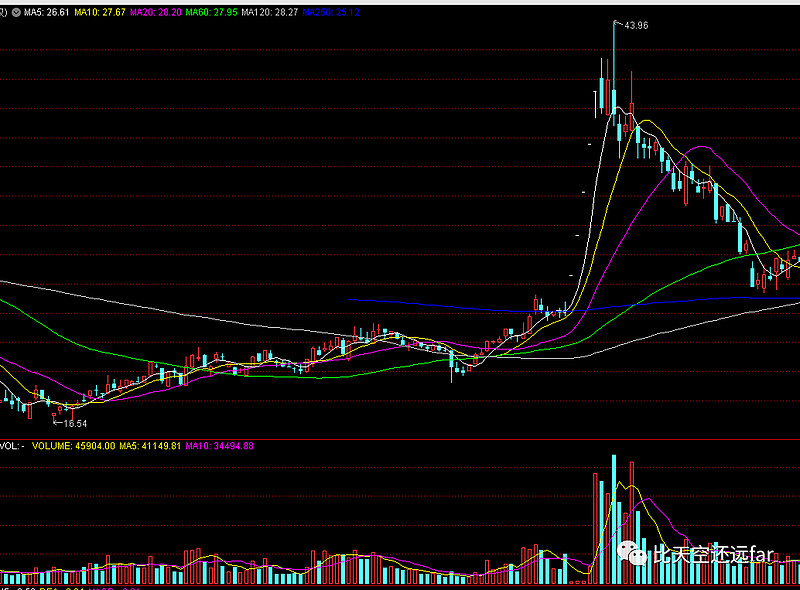800x590 pixels.
Task: Click the 43.96 high price marker
Action: coord(636,25)
